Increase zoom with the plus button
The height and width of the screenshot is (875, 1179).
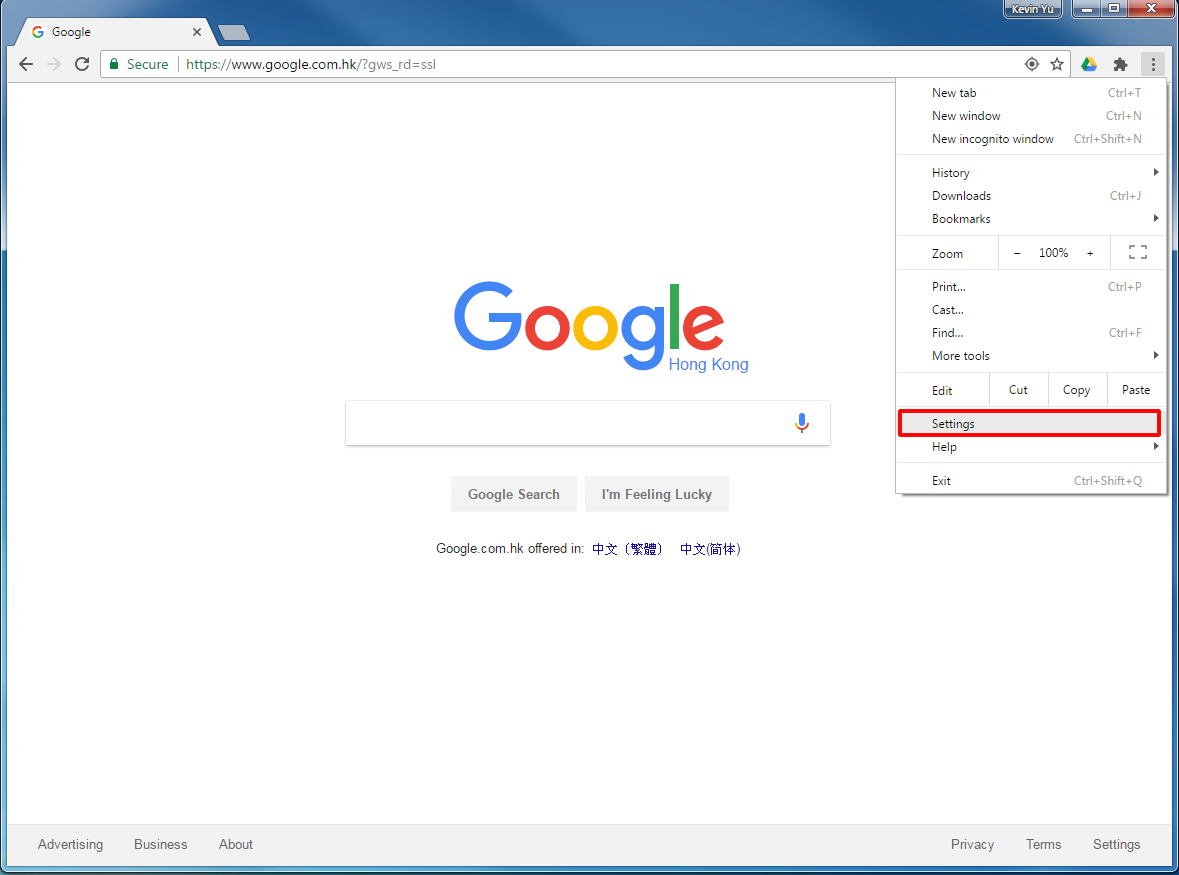(x=1090, y=253)
